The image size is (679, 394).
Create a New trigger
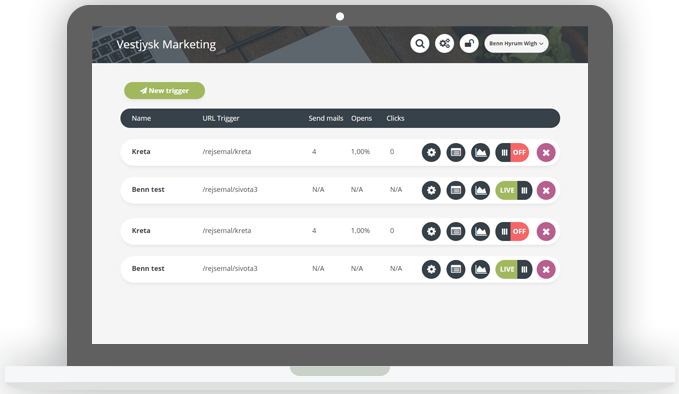click(x=165, y=90)
